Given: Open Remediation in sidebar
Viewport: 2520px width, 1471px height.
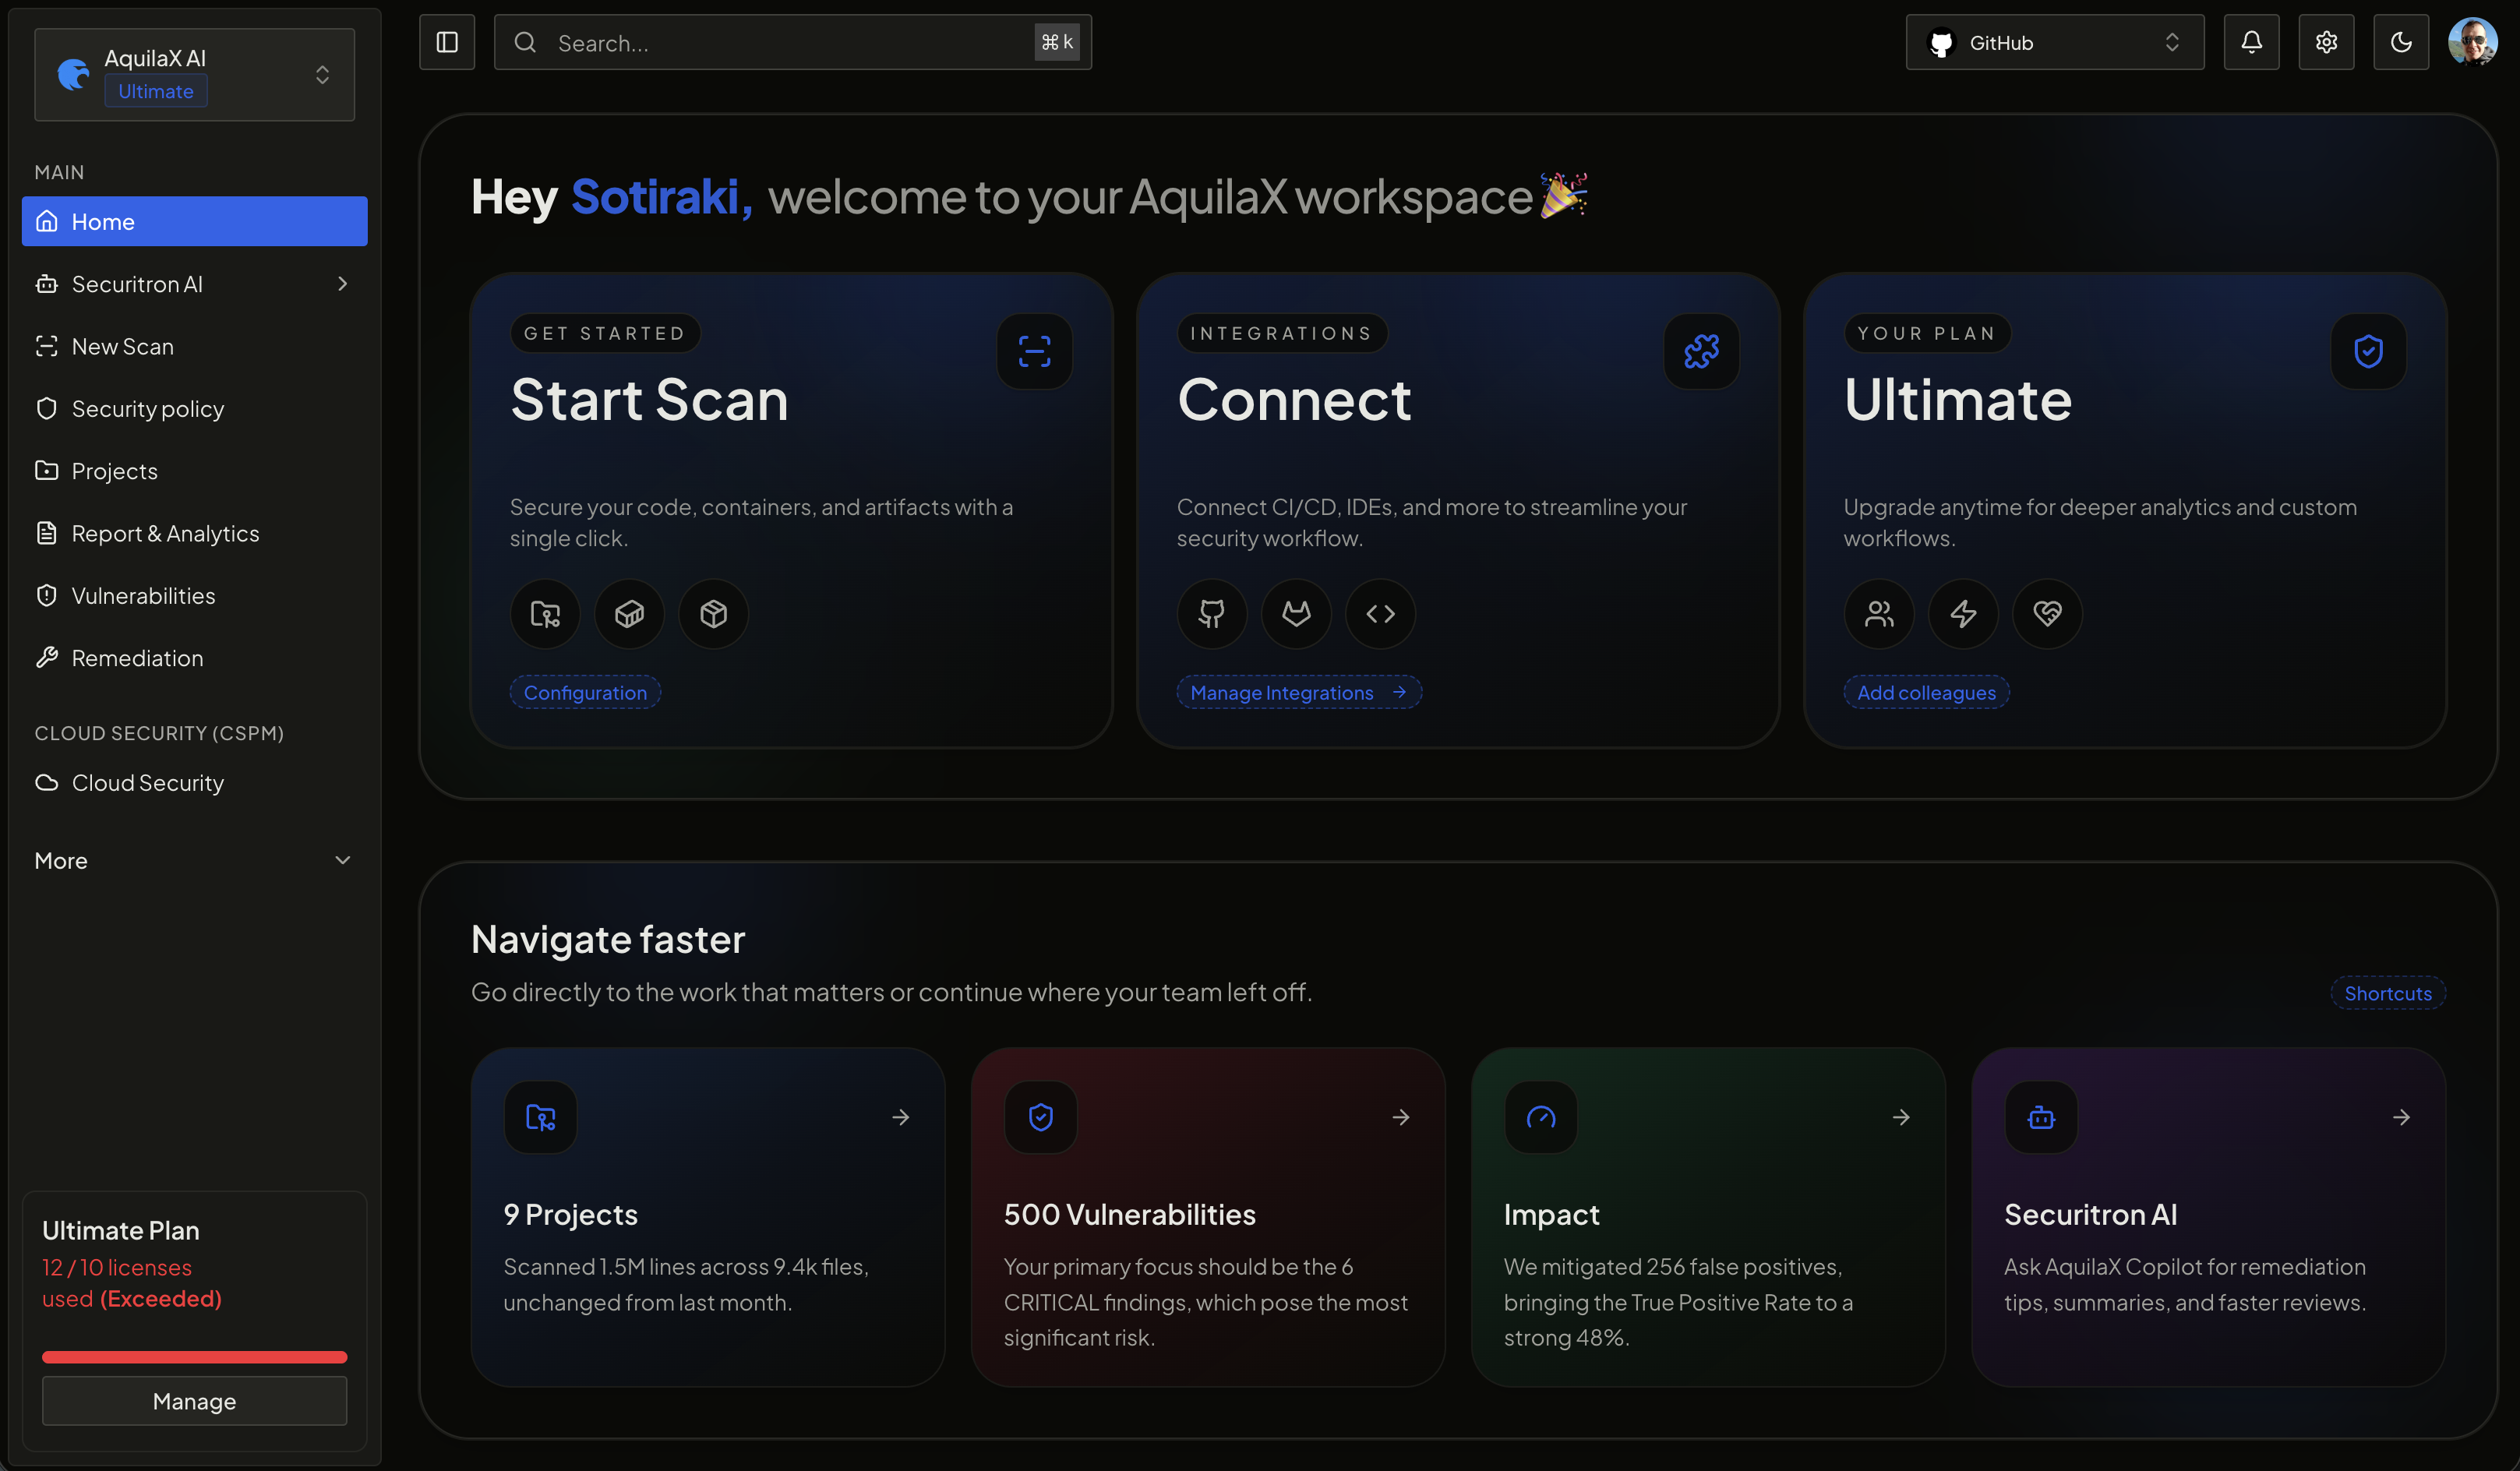Looking at the screenshot, I should pos(194,658).
